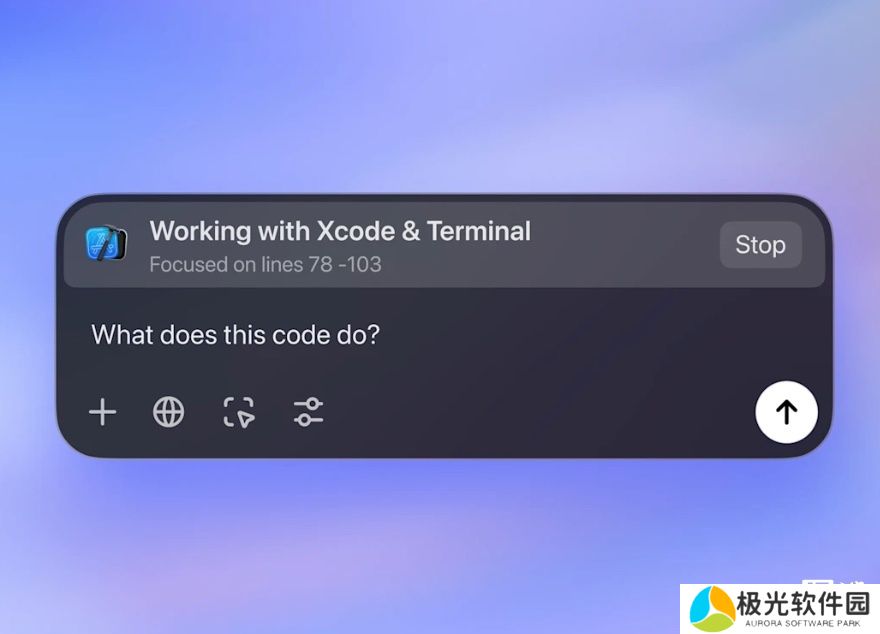The height and width of the screenshot is (634, 880).
Task: Click the 极光软件园 watermark text
Action: (x=804, y=604)
